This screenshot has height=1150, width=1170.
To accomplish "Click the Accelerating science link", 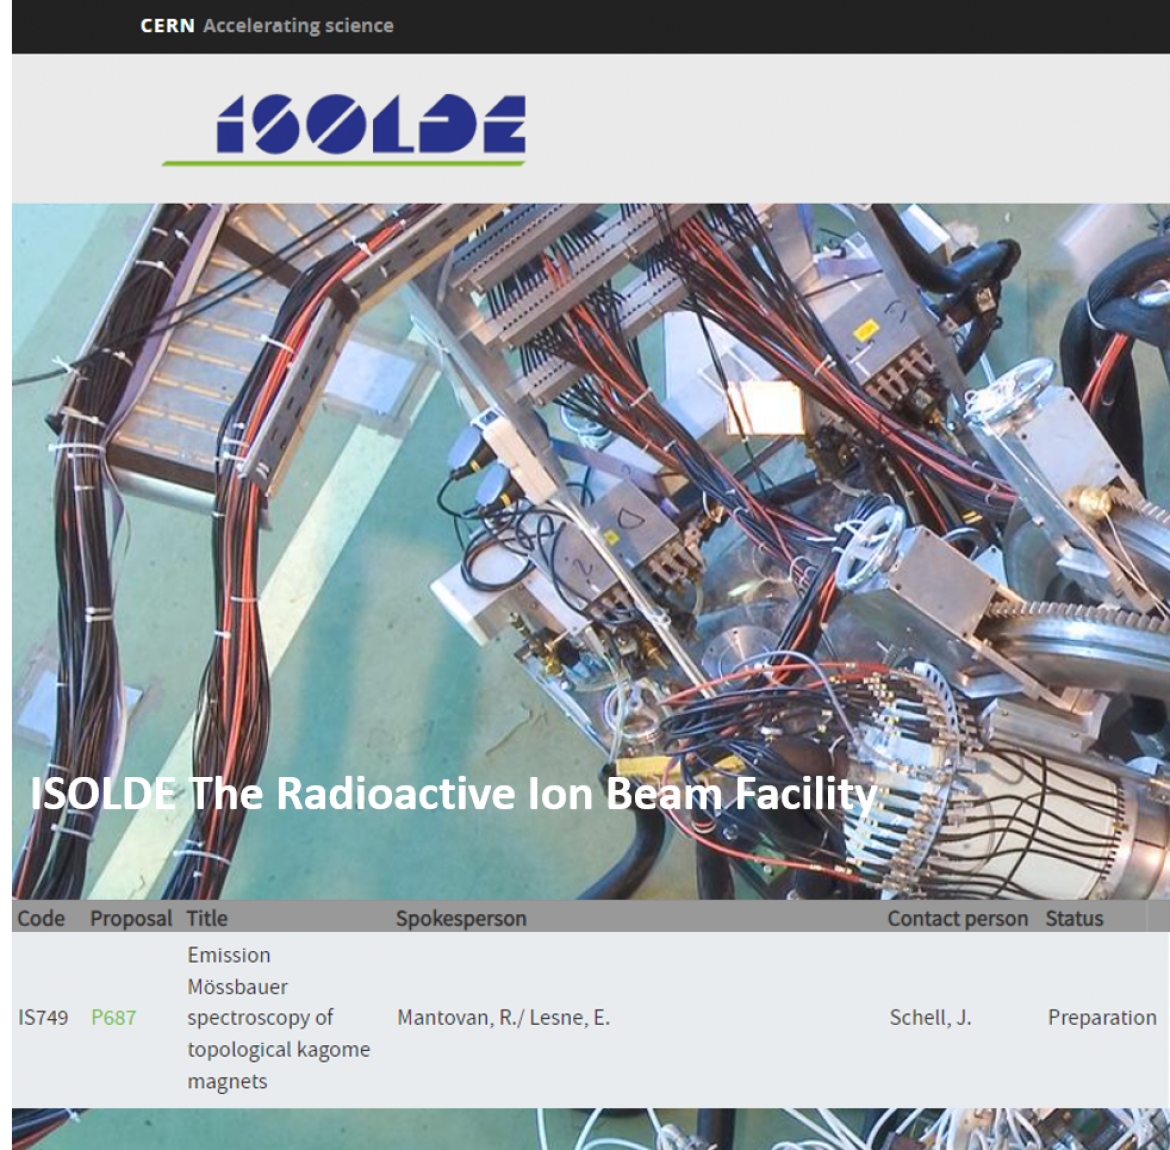I will [x=298, y=26].
